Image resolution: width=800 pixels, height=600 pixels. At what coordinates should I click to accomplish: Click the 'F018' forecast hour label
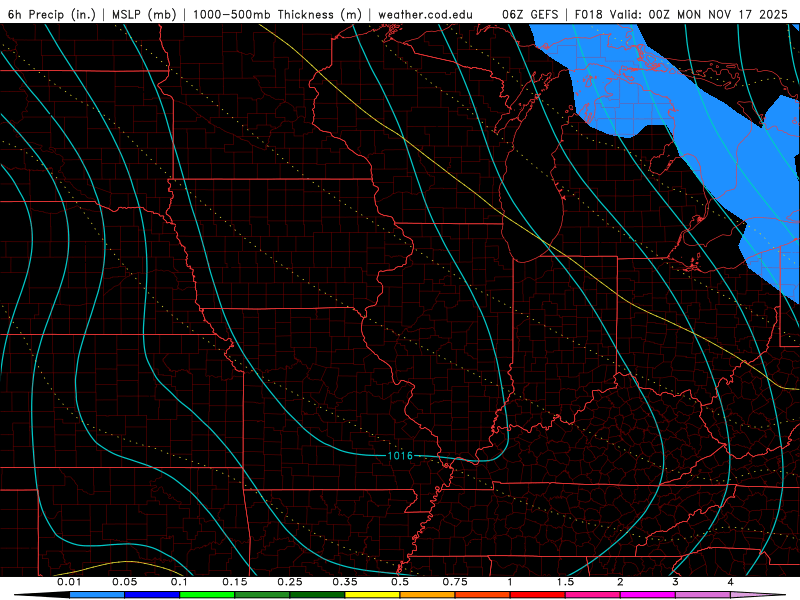click(x=589, y=14)
